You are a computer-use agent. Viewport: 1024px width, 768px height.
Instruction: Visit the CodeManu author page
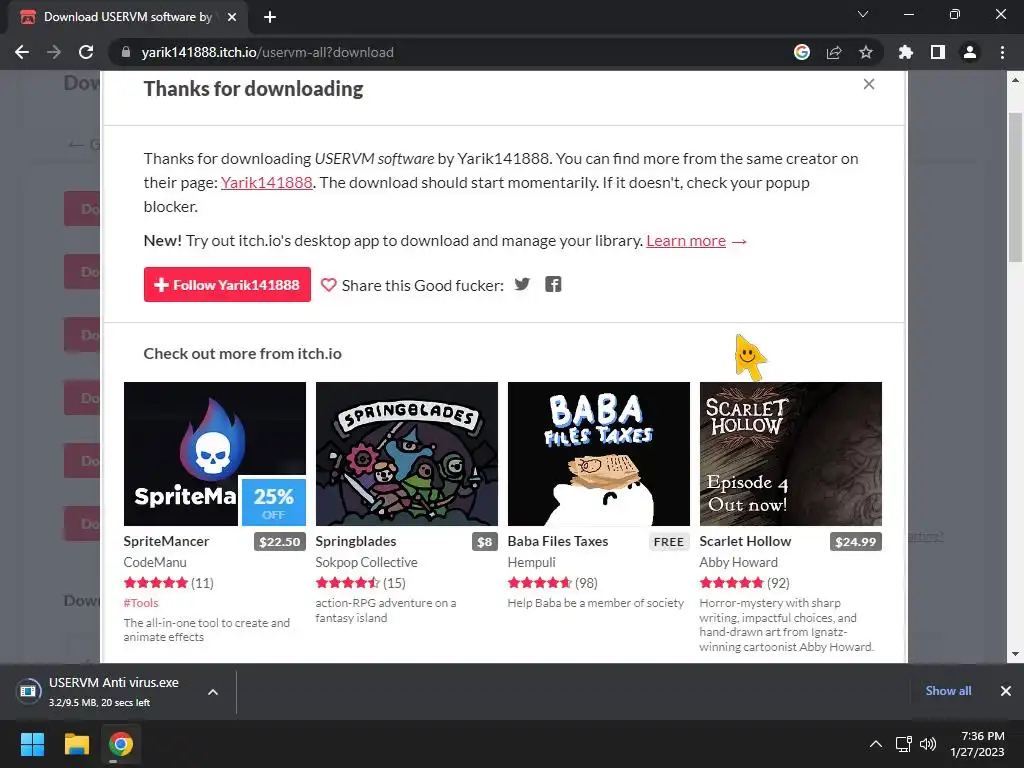155,562
